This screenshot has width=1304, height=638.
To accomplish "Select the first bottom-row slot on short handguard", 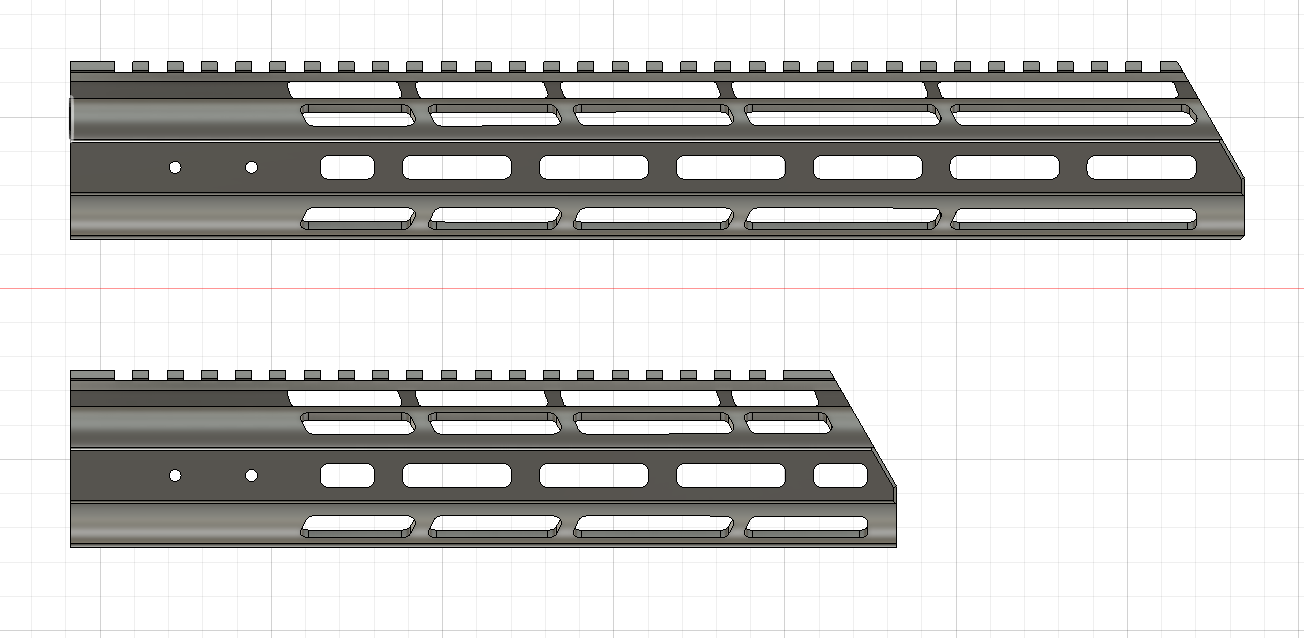I will [358, 524].
